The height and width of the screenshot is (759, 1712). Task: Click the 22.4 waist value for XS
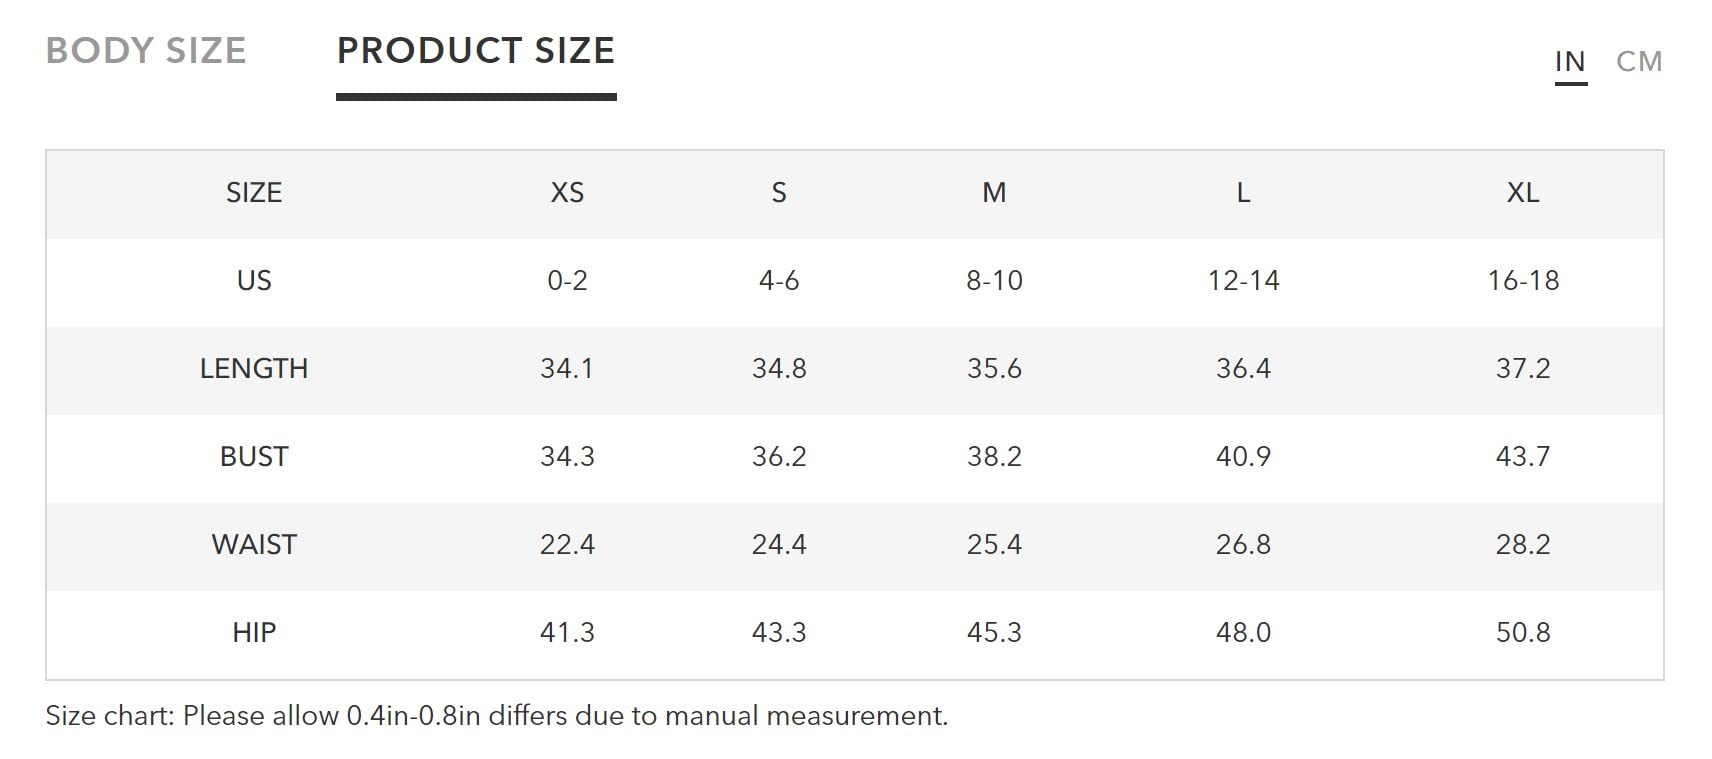point(567,545)
